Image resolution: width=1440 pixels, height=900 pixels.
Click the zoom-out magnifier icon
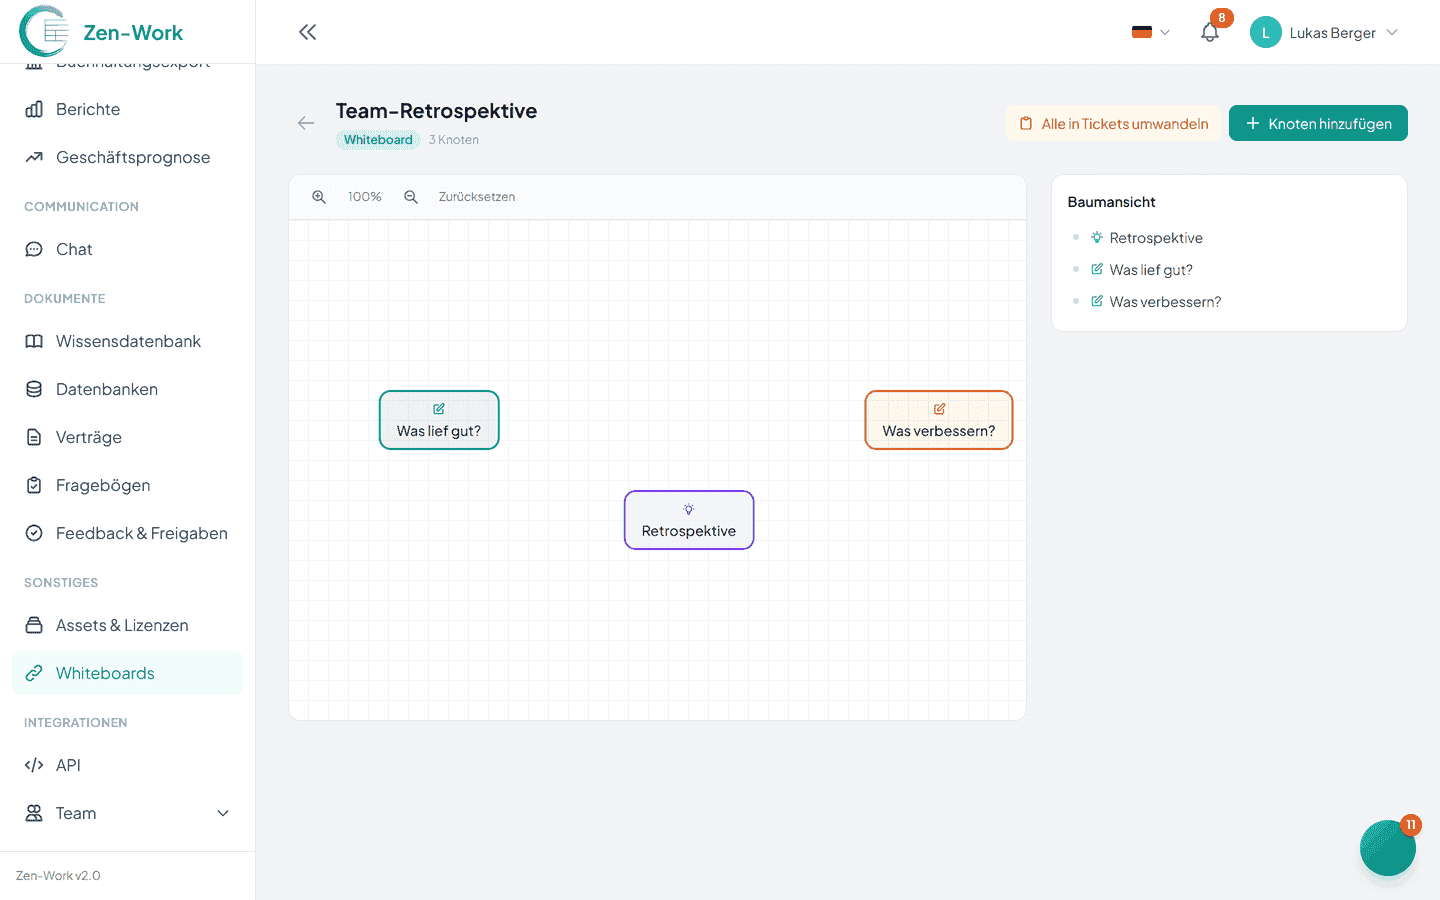(411, 197)
